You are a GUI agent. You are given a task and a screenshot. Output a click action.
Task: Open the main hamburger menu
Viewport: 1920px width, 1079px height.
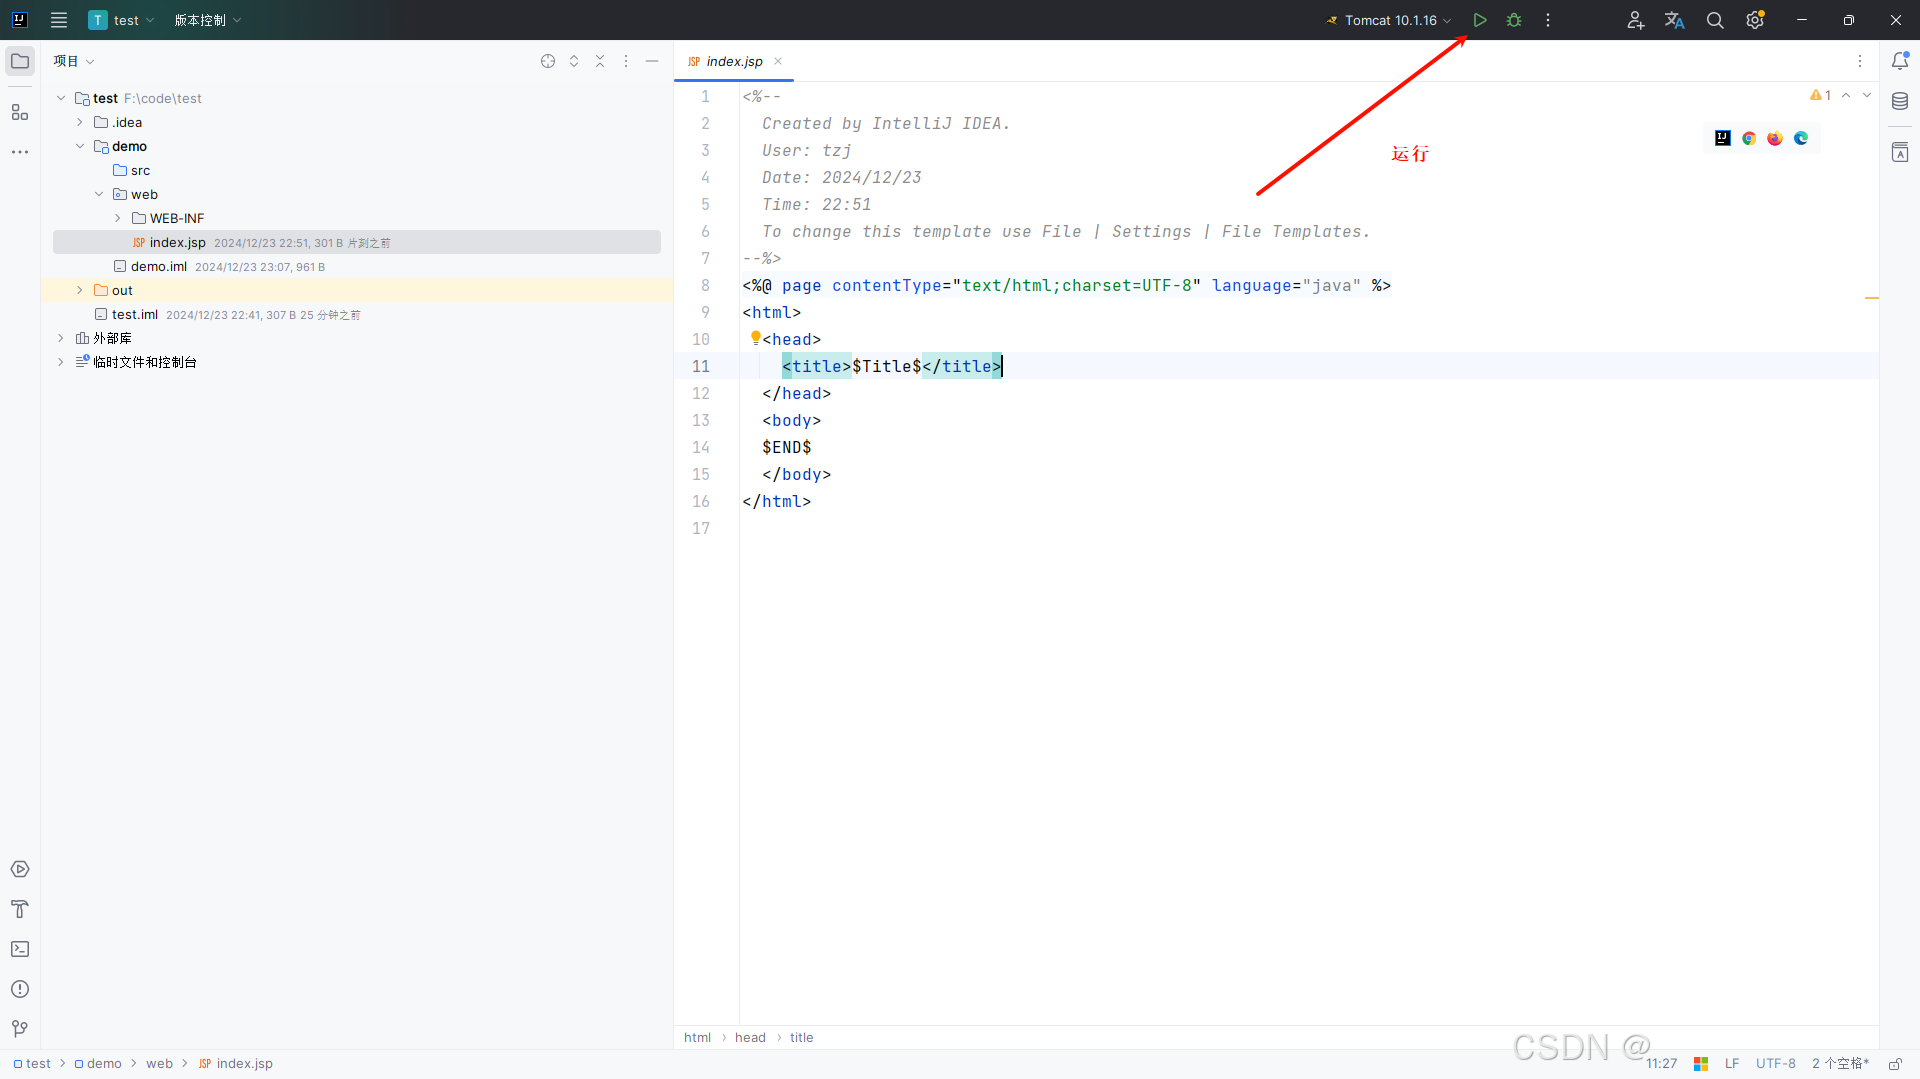point(58,20)
